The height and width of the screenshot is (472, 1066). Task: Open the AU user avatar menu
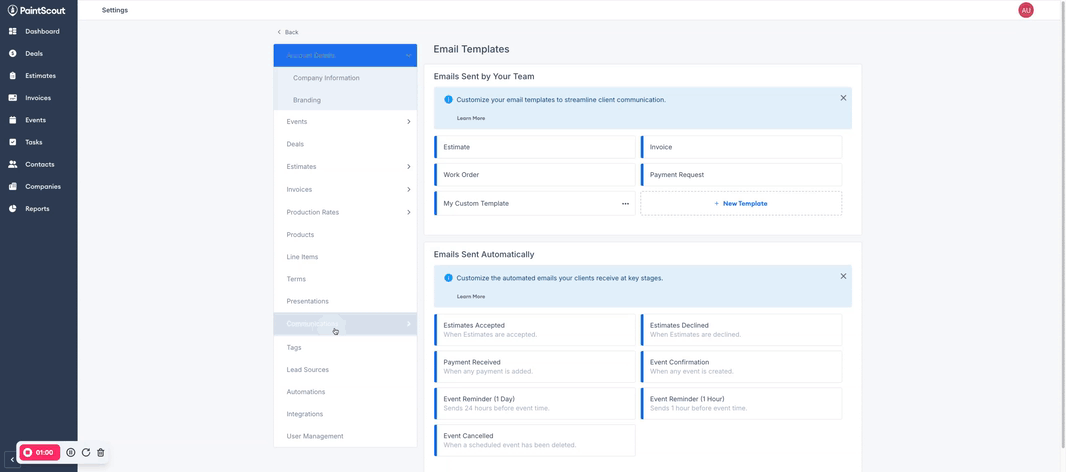pyautogui.click(x=1026, y=10)
